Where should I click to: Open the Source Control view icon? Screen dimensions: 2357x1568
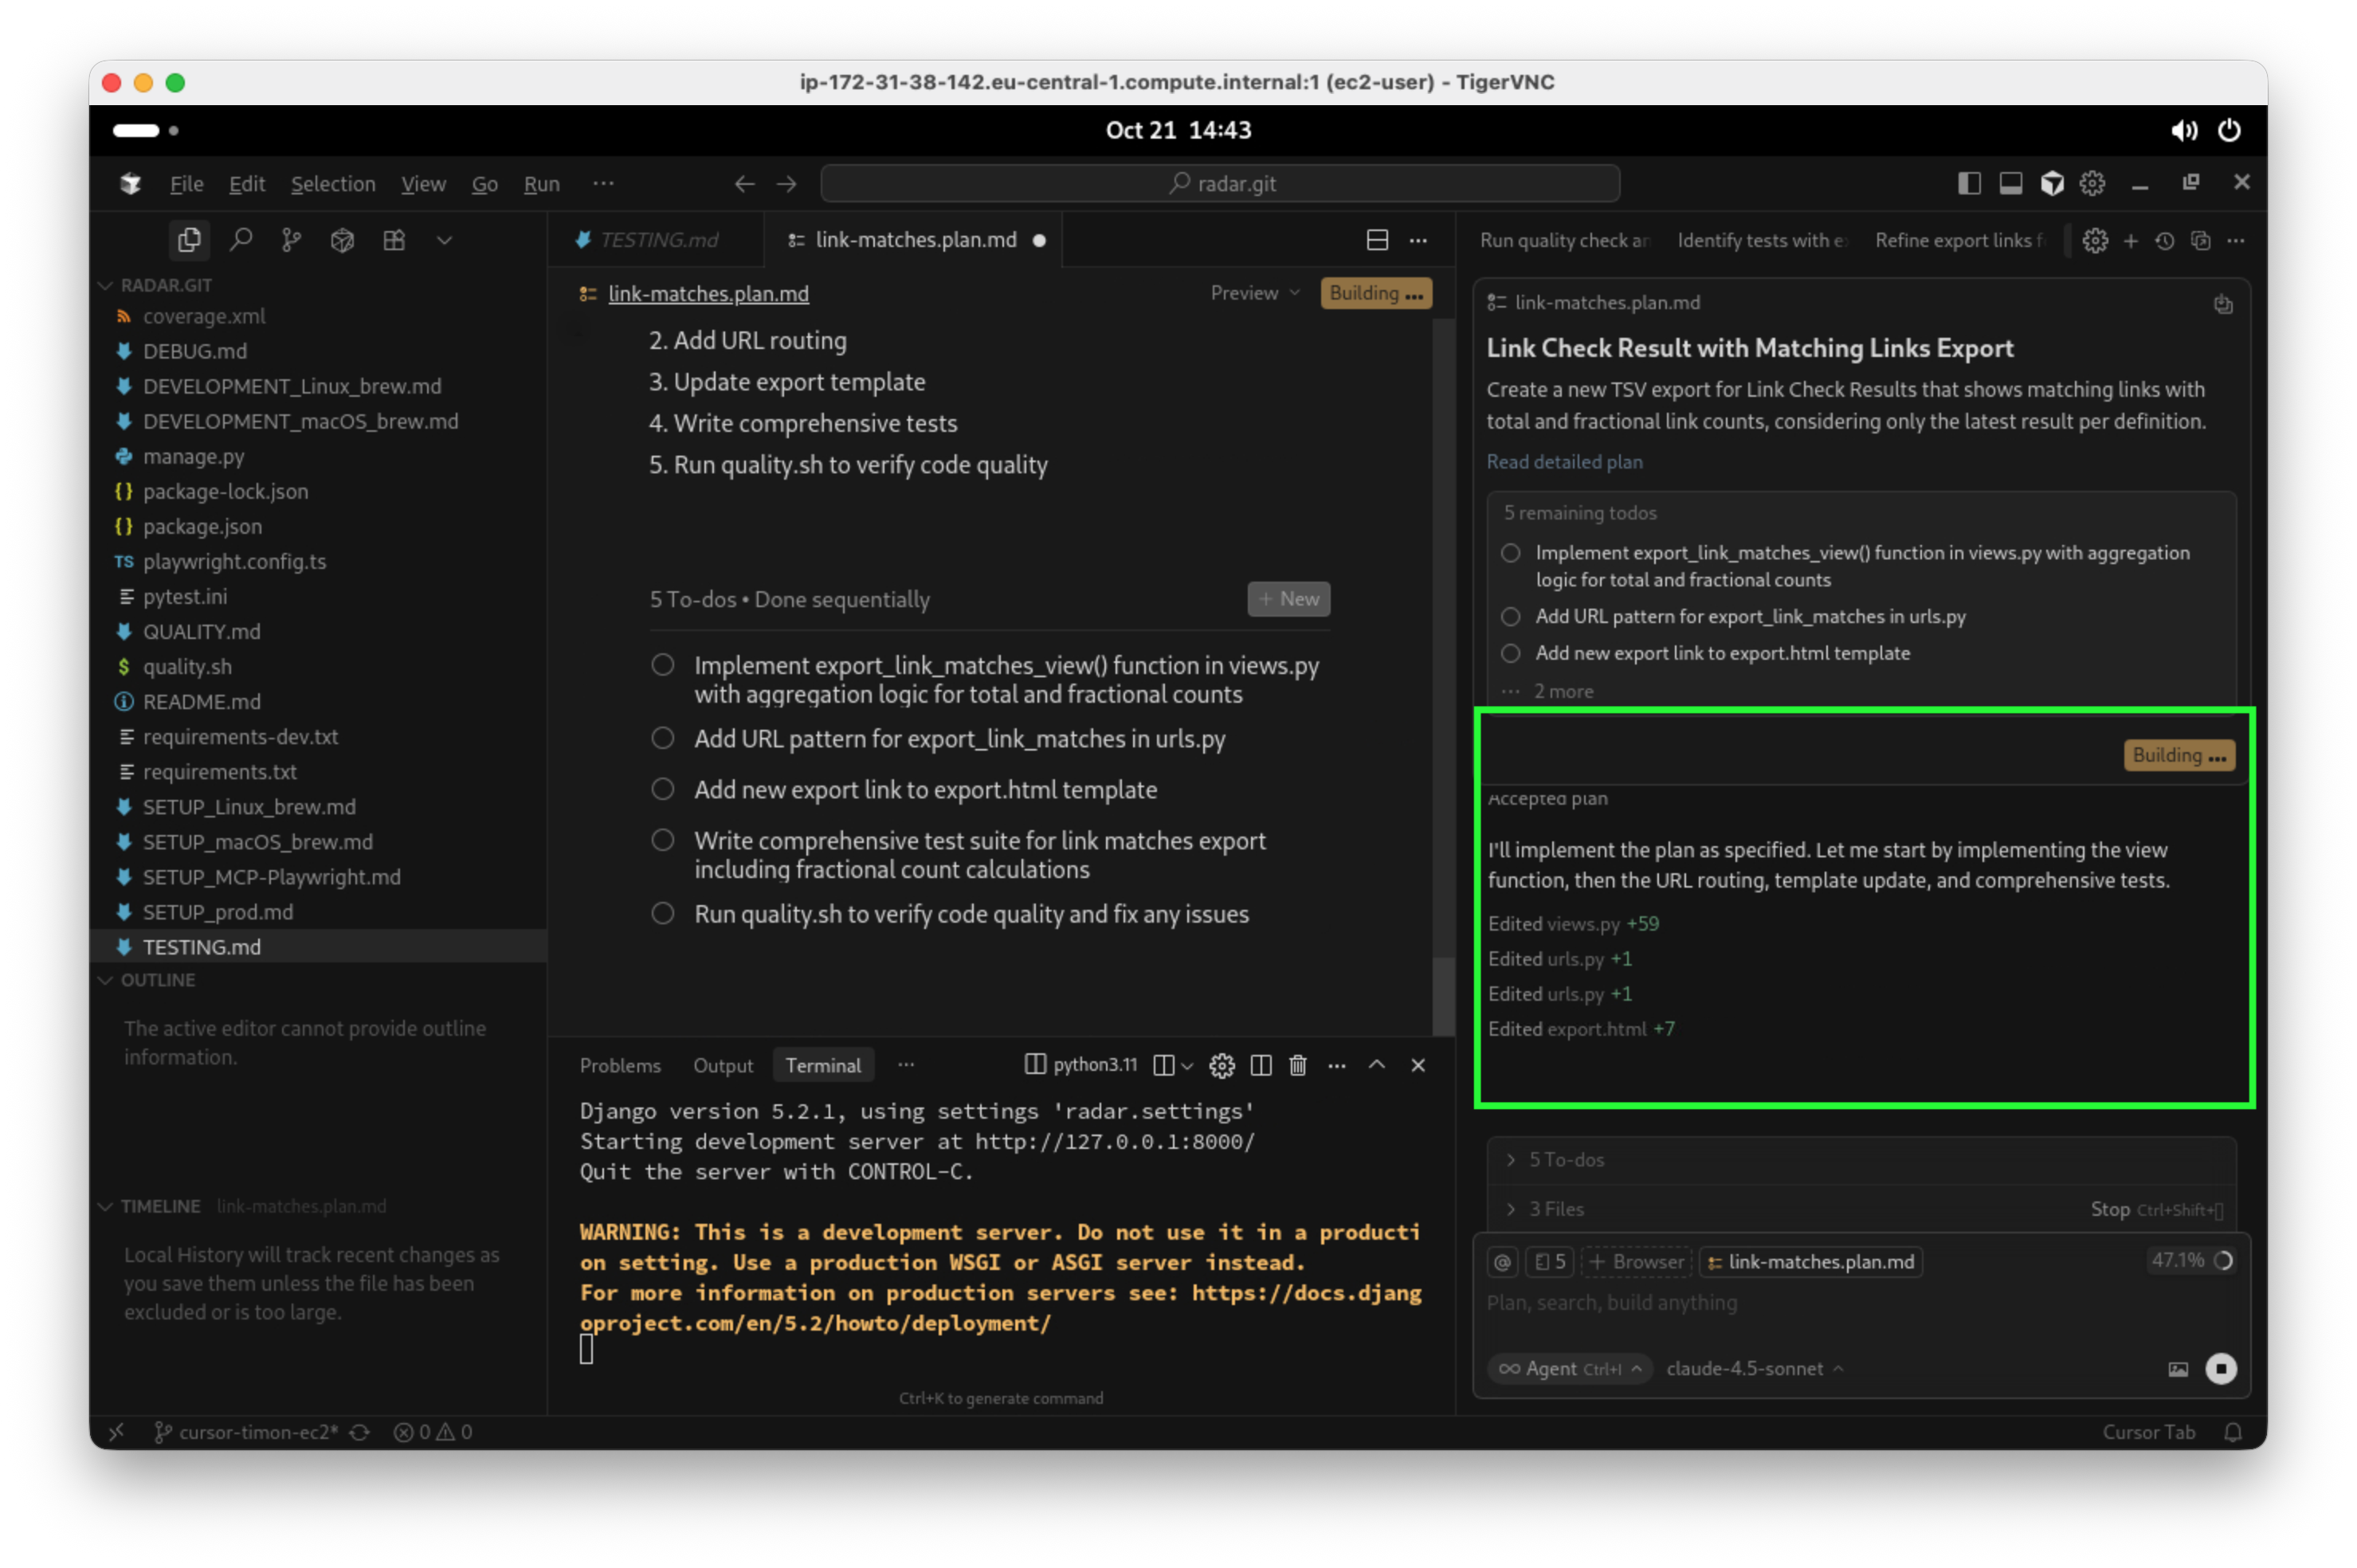point(291,240)
